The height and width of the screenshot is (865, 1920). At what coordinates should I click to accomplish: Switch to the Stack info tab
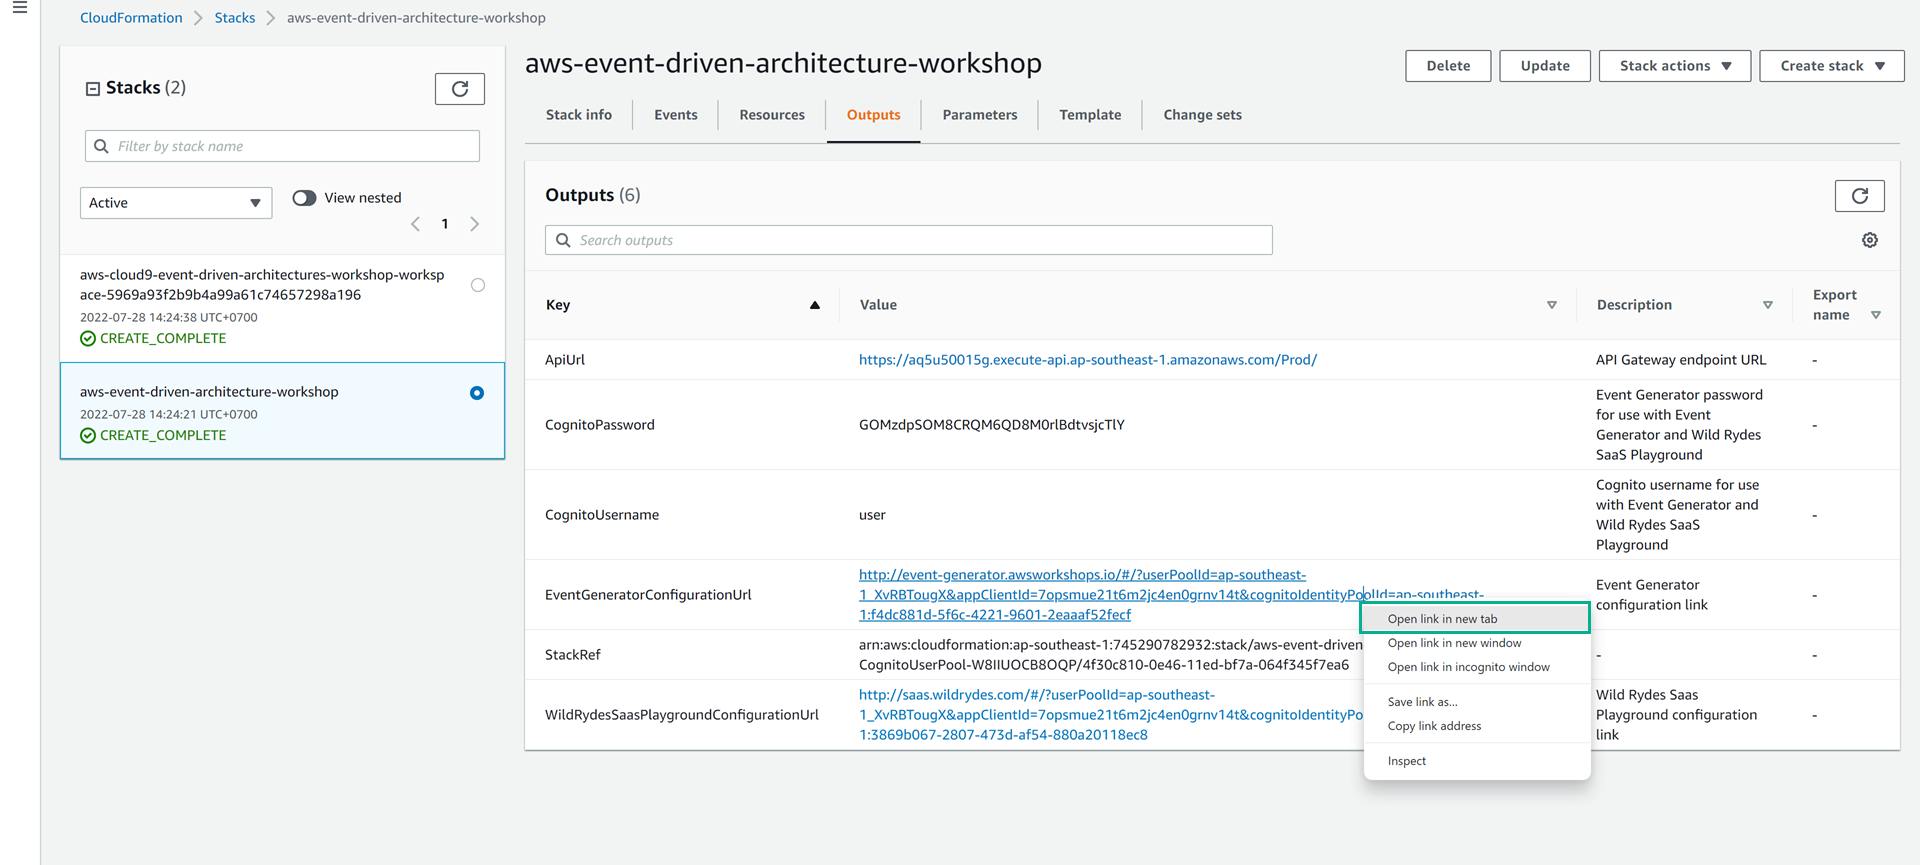(x=579, y=115)
